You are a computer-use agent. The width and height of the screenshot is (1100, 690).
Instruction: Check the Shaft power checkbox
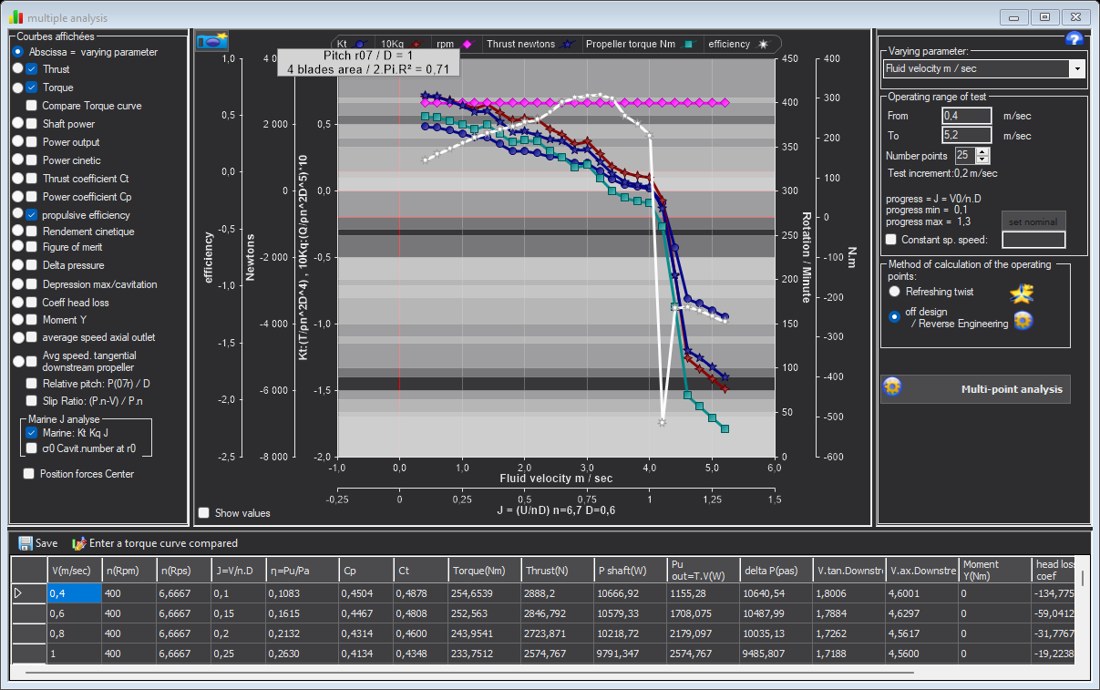pos(32,123)
